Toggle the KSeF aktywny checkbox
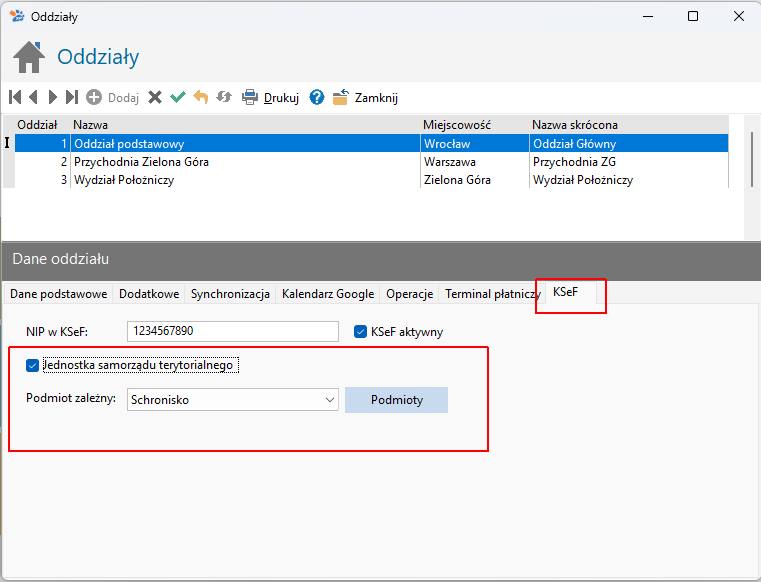 361,331
